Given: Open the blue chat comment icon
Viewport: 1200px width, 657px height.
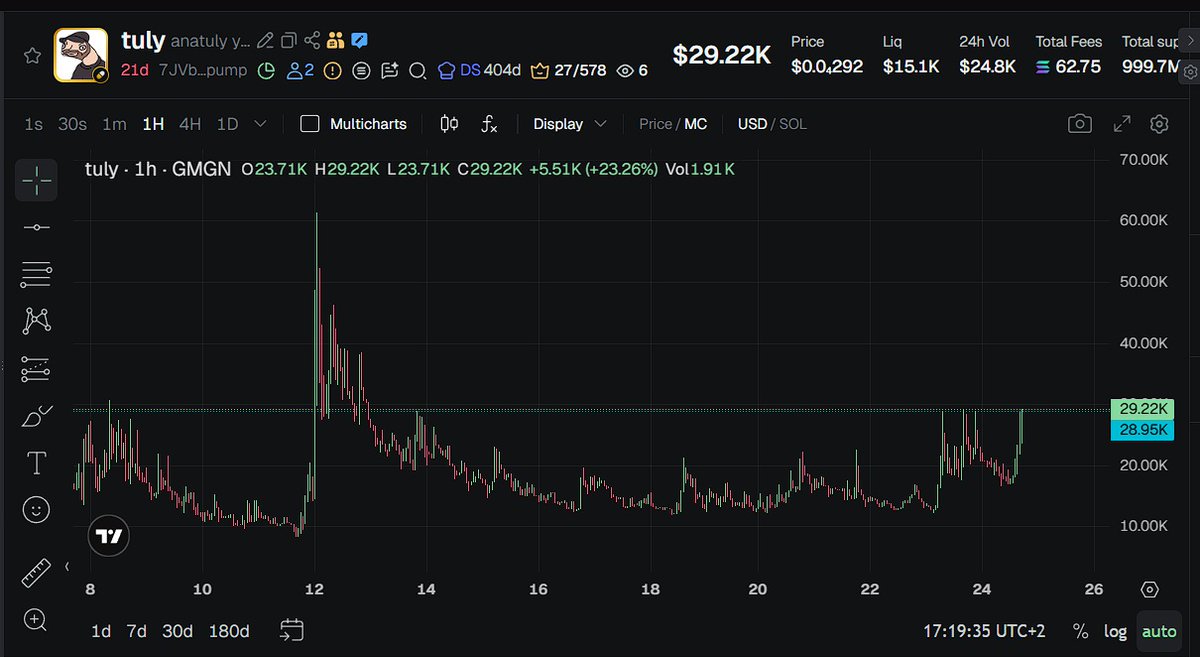Looking at the screenshot, I should pos(359,41).
